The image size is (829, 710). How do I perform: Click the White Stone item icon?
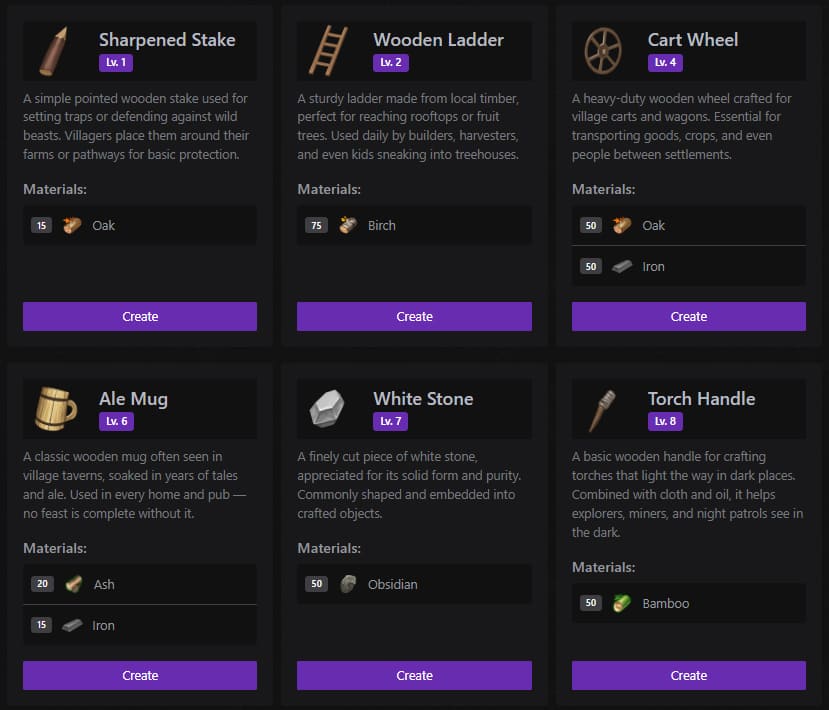point(327,409)
